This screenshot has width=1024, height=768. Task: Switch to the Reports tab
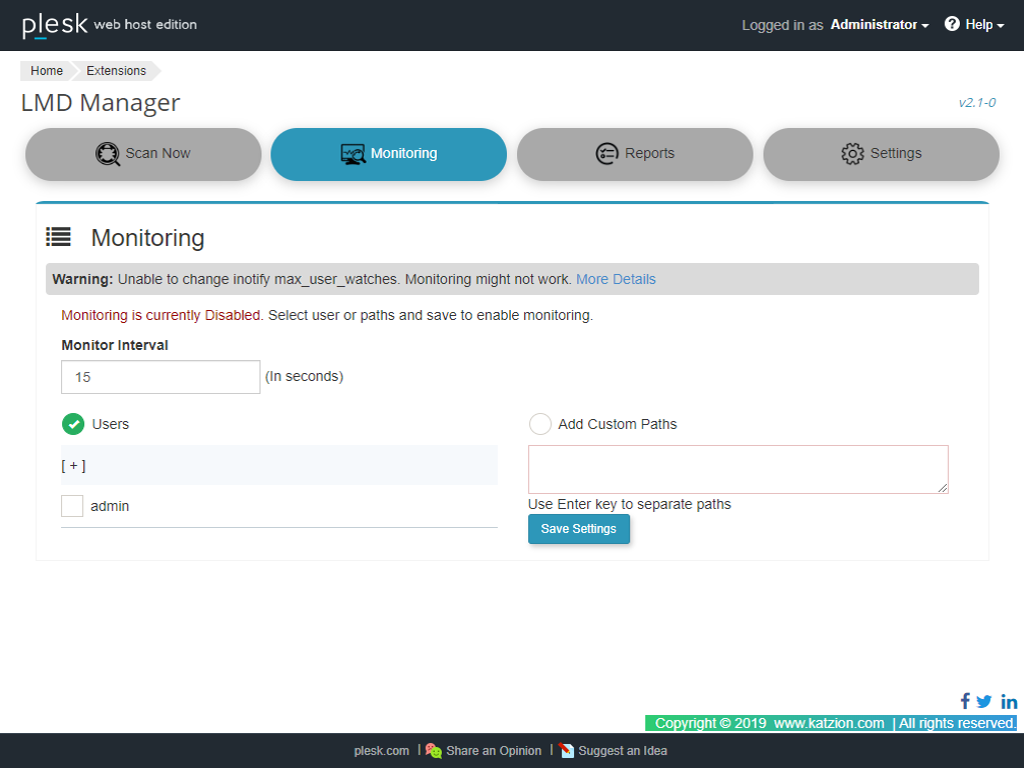[x=635, y=154]
